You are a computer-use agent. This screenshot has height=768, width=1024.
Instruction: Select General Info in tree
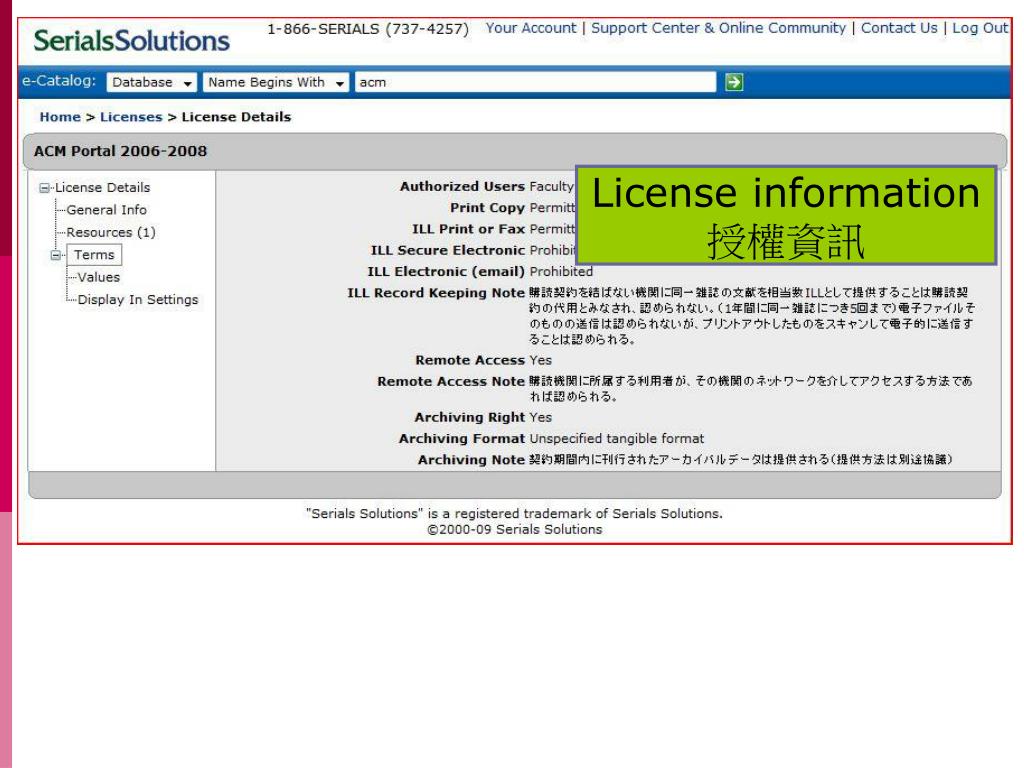coord(106,210)
